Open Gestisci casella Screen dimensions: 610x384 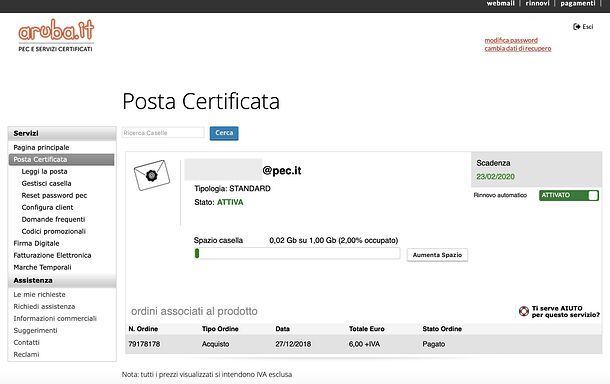(46, 183)
